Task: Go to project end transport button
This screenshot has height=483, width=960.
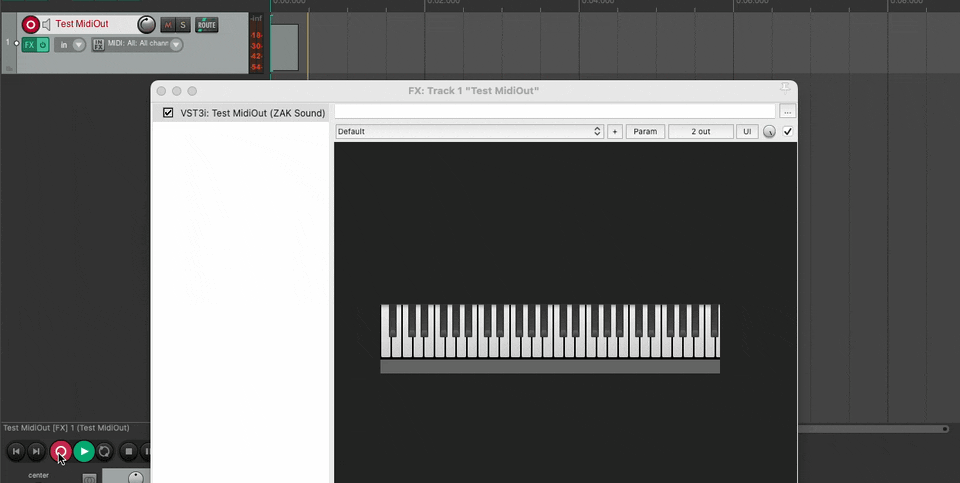Action: coord(36,452)
